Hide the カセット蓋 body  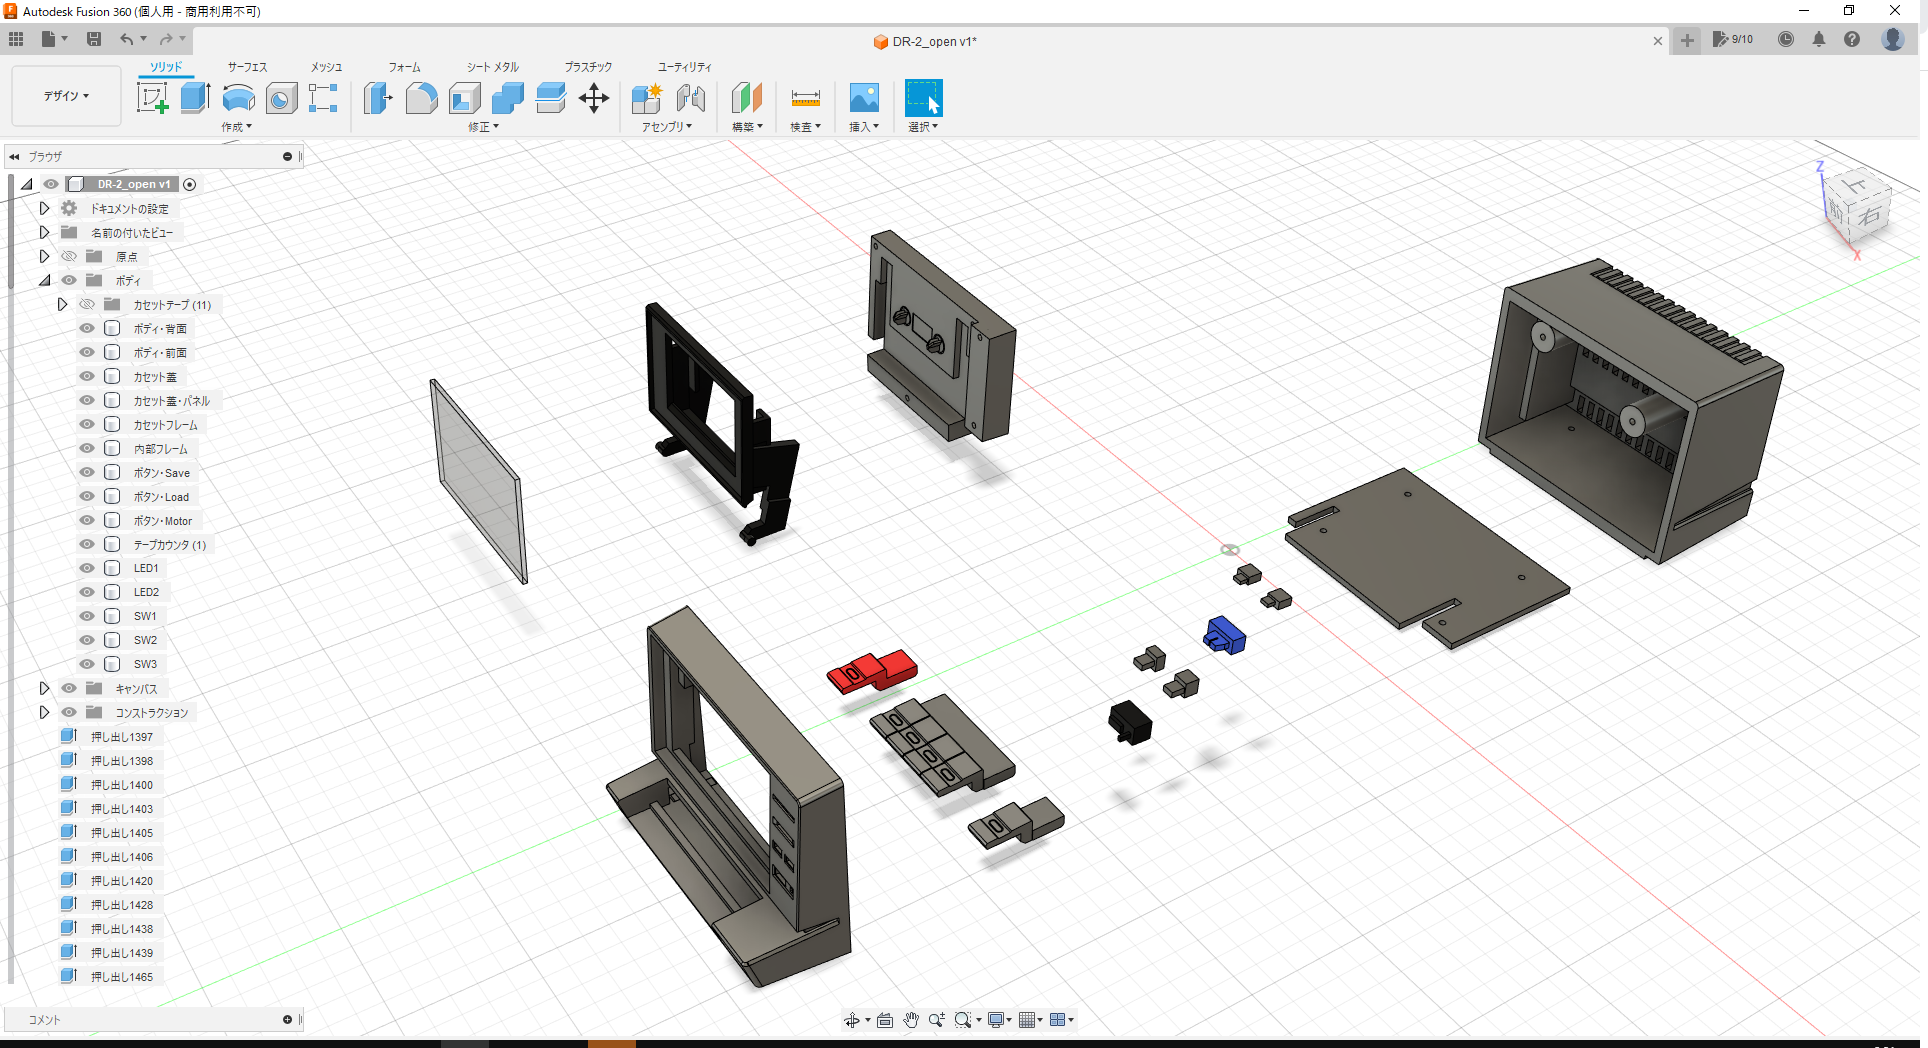click(x=86, y=376)
